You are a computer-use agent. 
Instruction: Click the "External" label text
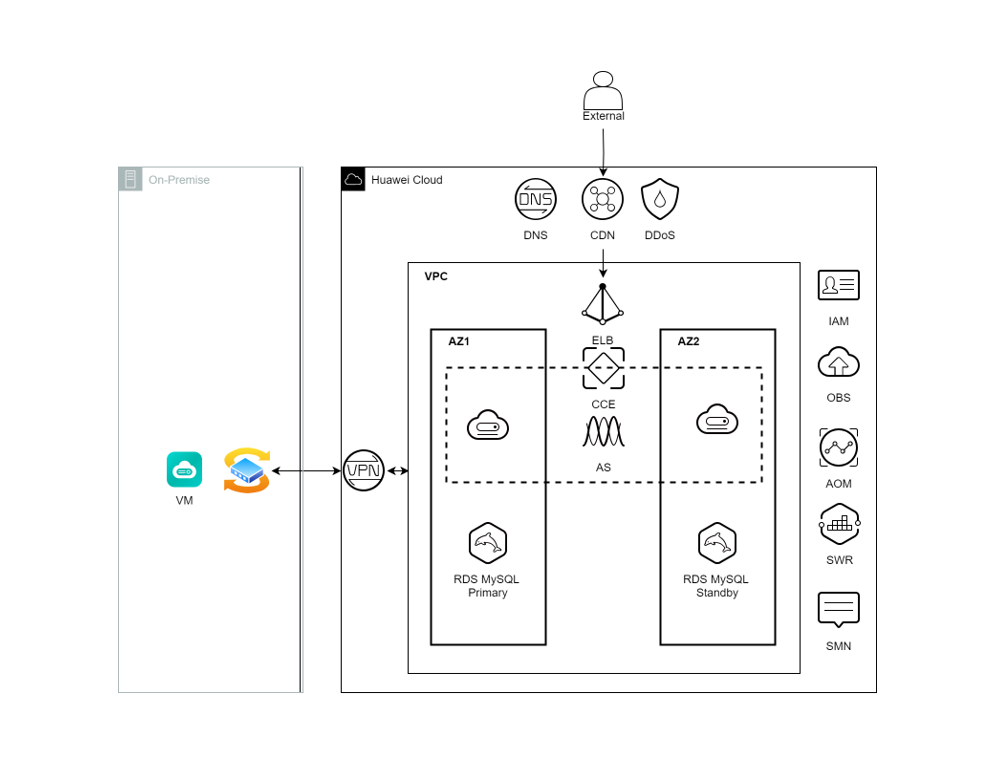[603, 116]
